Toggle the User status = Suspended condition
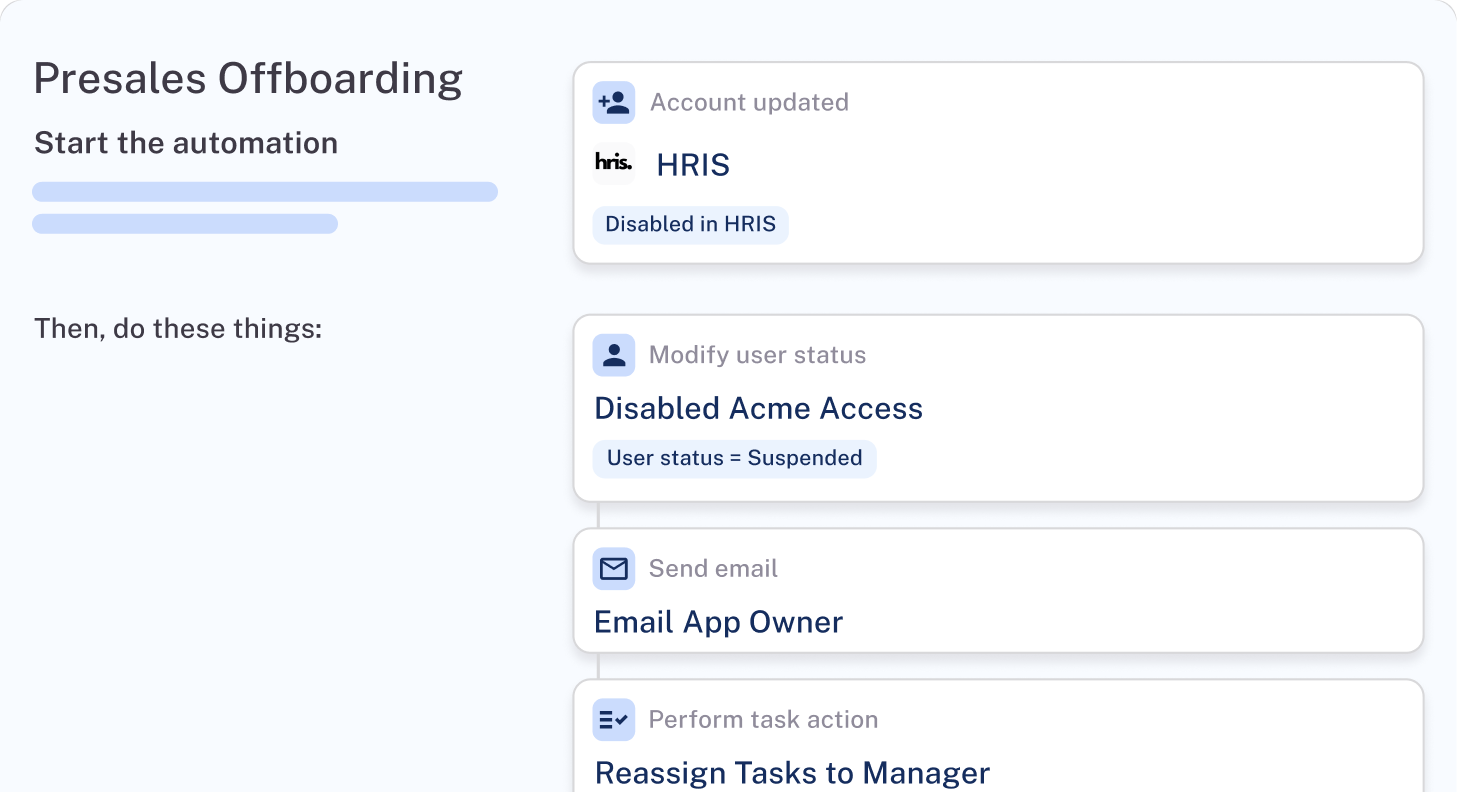The width and height of the screenshot is (1457, 792). pyautogui.click(x=734, y=458)
